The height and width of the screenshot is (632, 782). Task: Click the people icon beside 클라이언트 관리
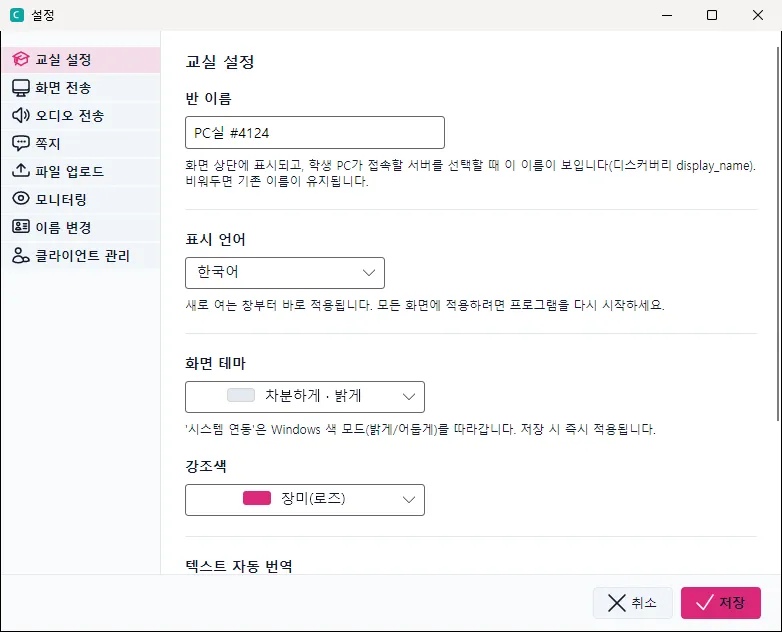click(20, 255)
